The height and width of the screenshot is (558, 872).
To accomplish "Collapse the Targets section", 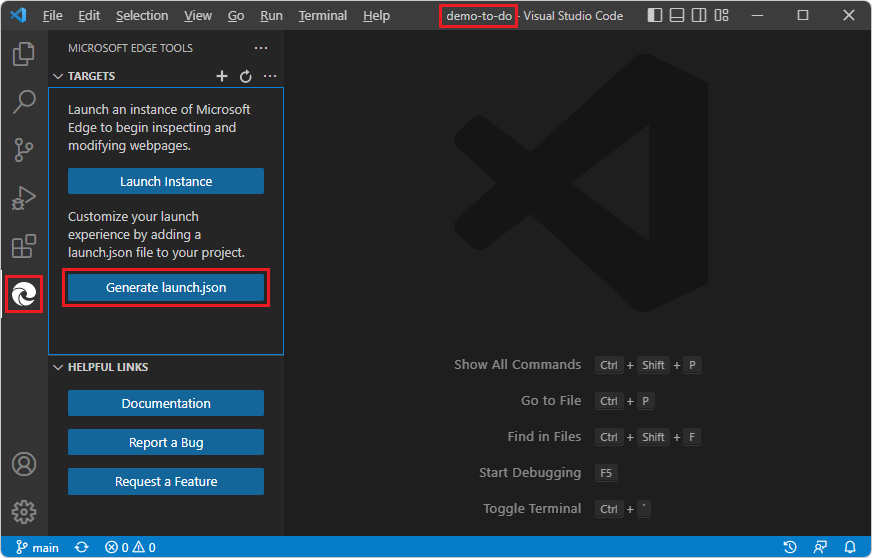I will [58, 76].
